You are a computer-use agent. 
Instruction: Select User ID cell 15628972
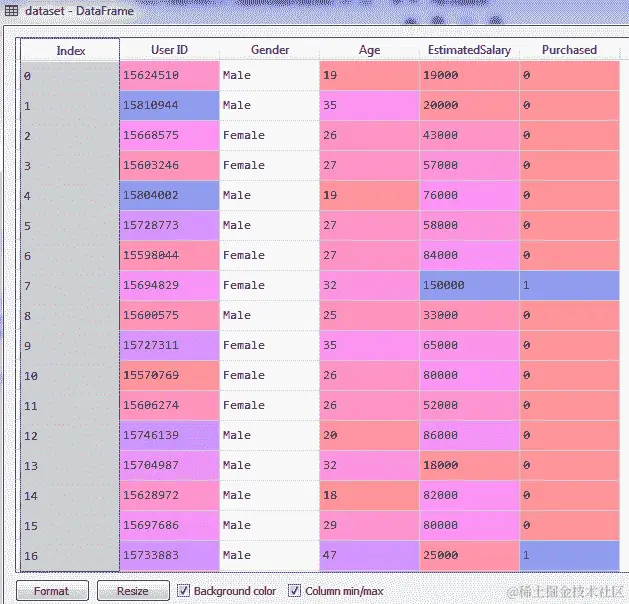pos(169,496)
